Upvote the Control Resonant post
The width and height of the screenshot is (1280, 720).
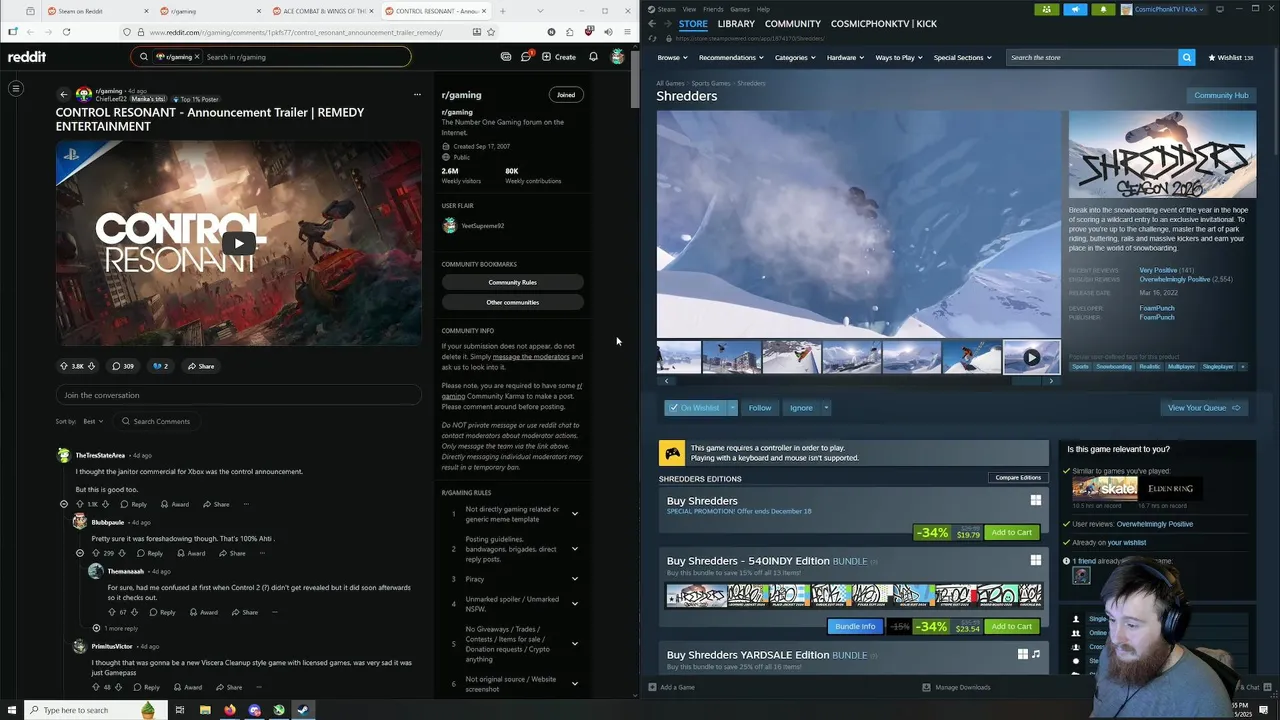(64, 366)
